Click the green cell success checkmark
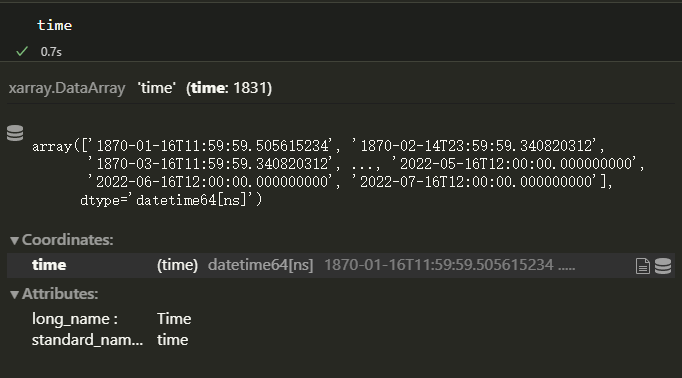This screenshot has width=682, height=378. (x=22, y=51)
